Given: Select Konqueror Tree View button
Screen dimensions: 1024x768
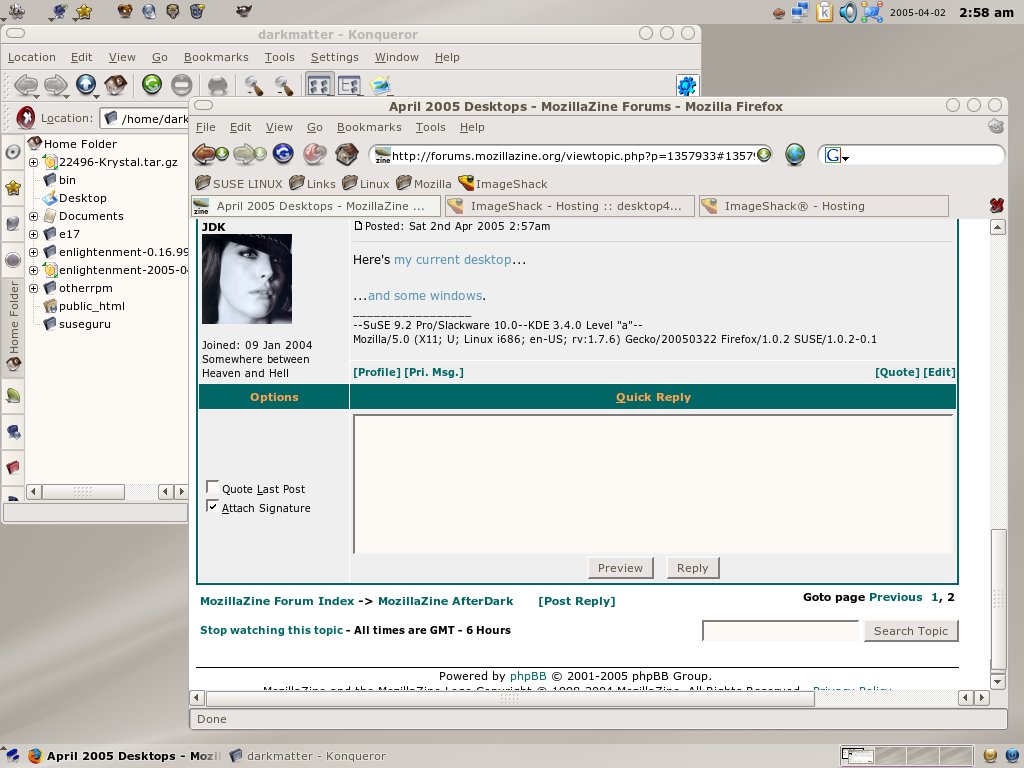Looking at the screenshot, I should (x=349, y=85).
